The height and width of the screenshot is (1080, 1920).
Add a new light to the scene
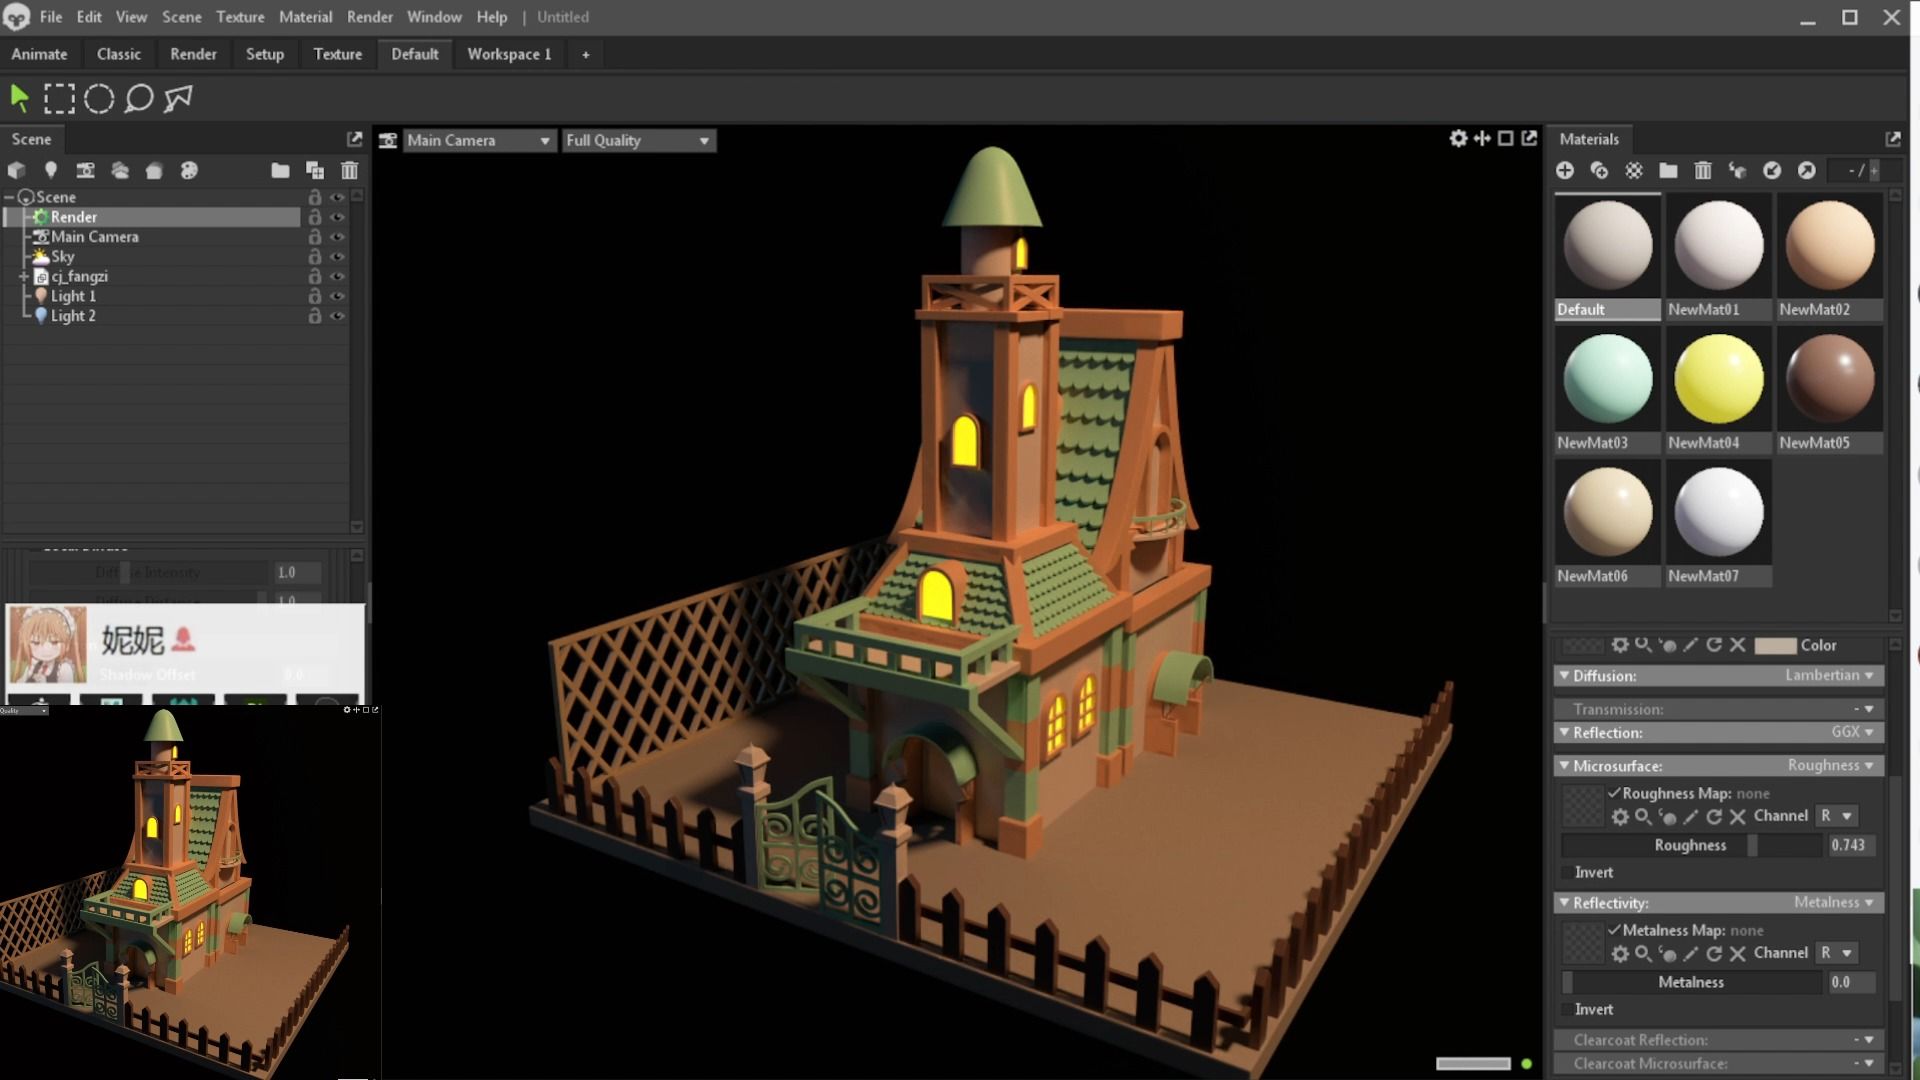(51, 170)
